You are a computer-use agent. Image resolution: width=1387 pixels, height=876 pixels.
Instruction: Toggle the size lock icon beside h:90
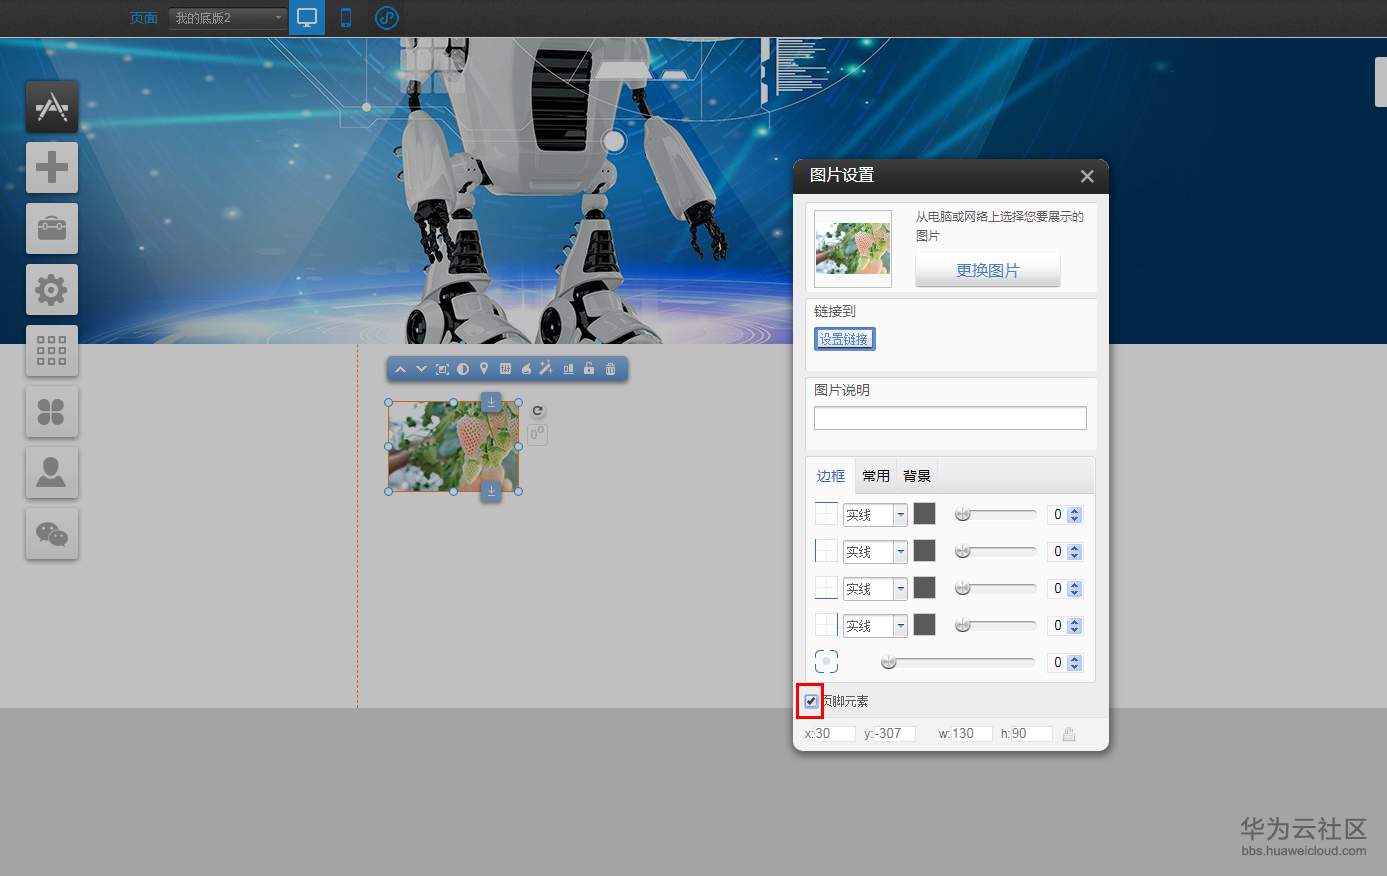1069,734
